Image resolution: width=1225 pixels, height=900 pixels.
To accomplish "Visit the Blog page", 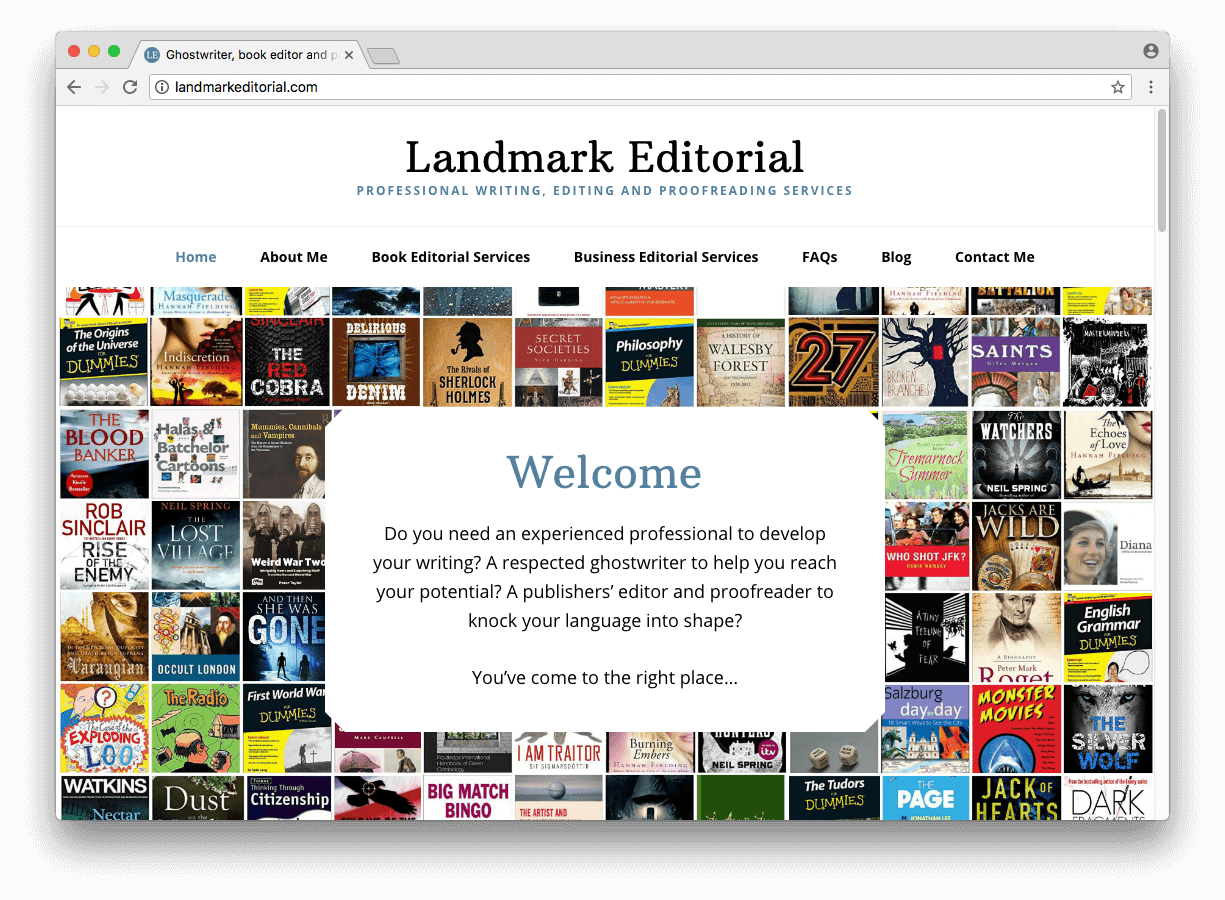I will pyautogui.click(x=896, y=257).
